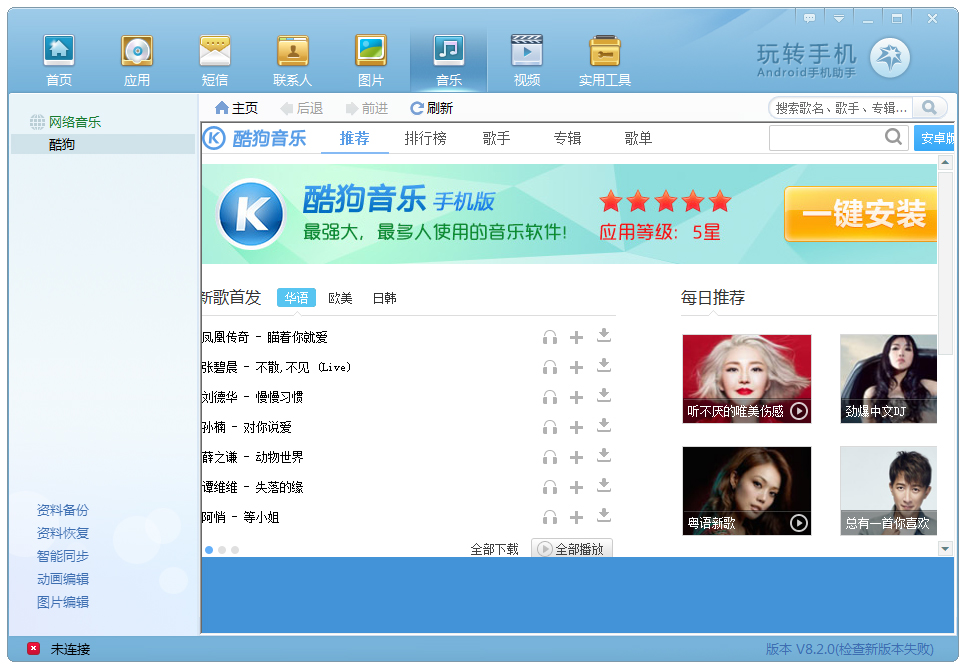This screenshot has width=966, height=669.
Task: Listen to 张碧晨 - 不散,不见 (Live)
Action: pos(550,367)
